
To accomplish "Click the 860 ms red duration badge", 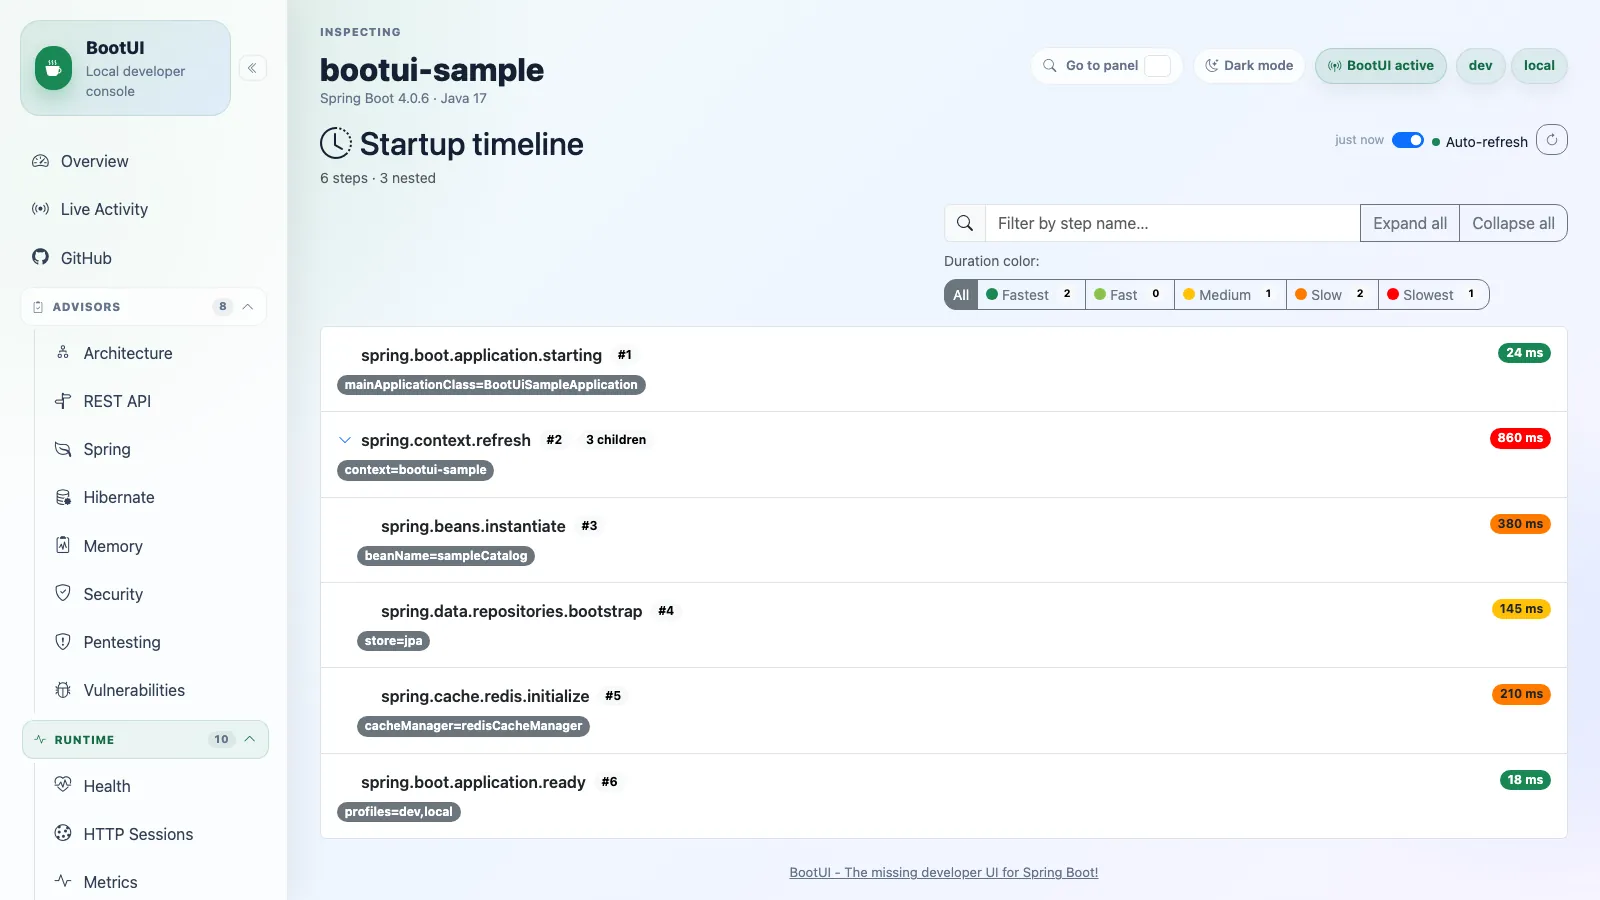I will (x=1520, y=438).
